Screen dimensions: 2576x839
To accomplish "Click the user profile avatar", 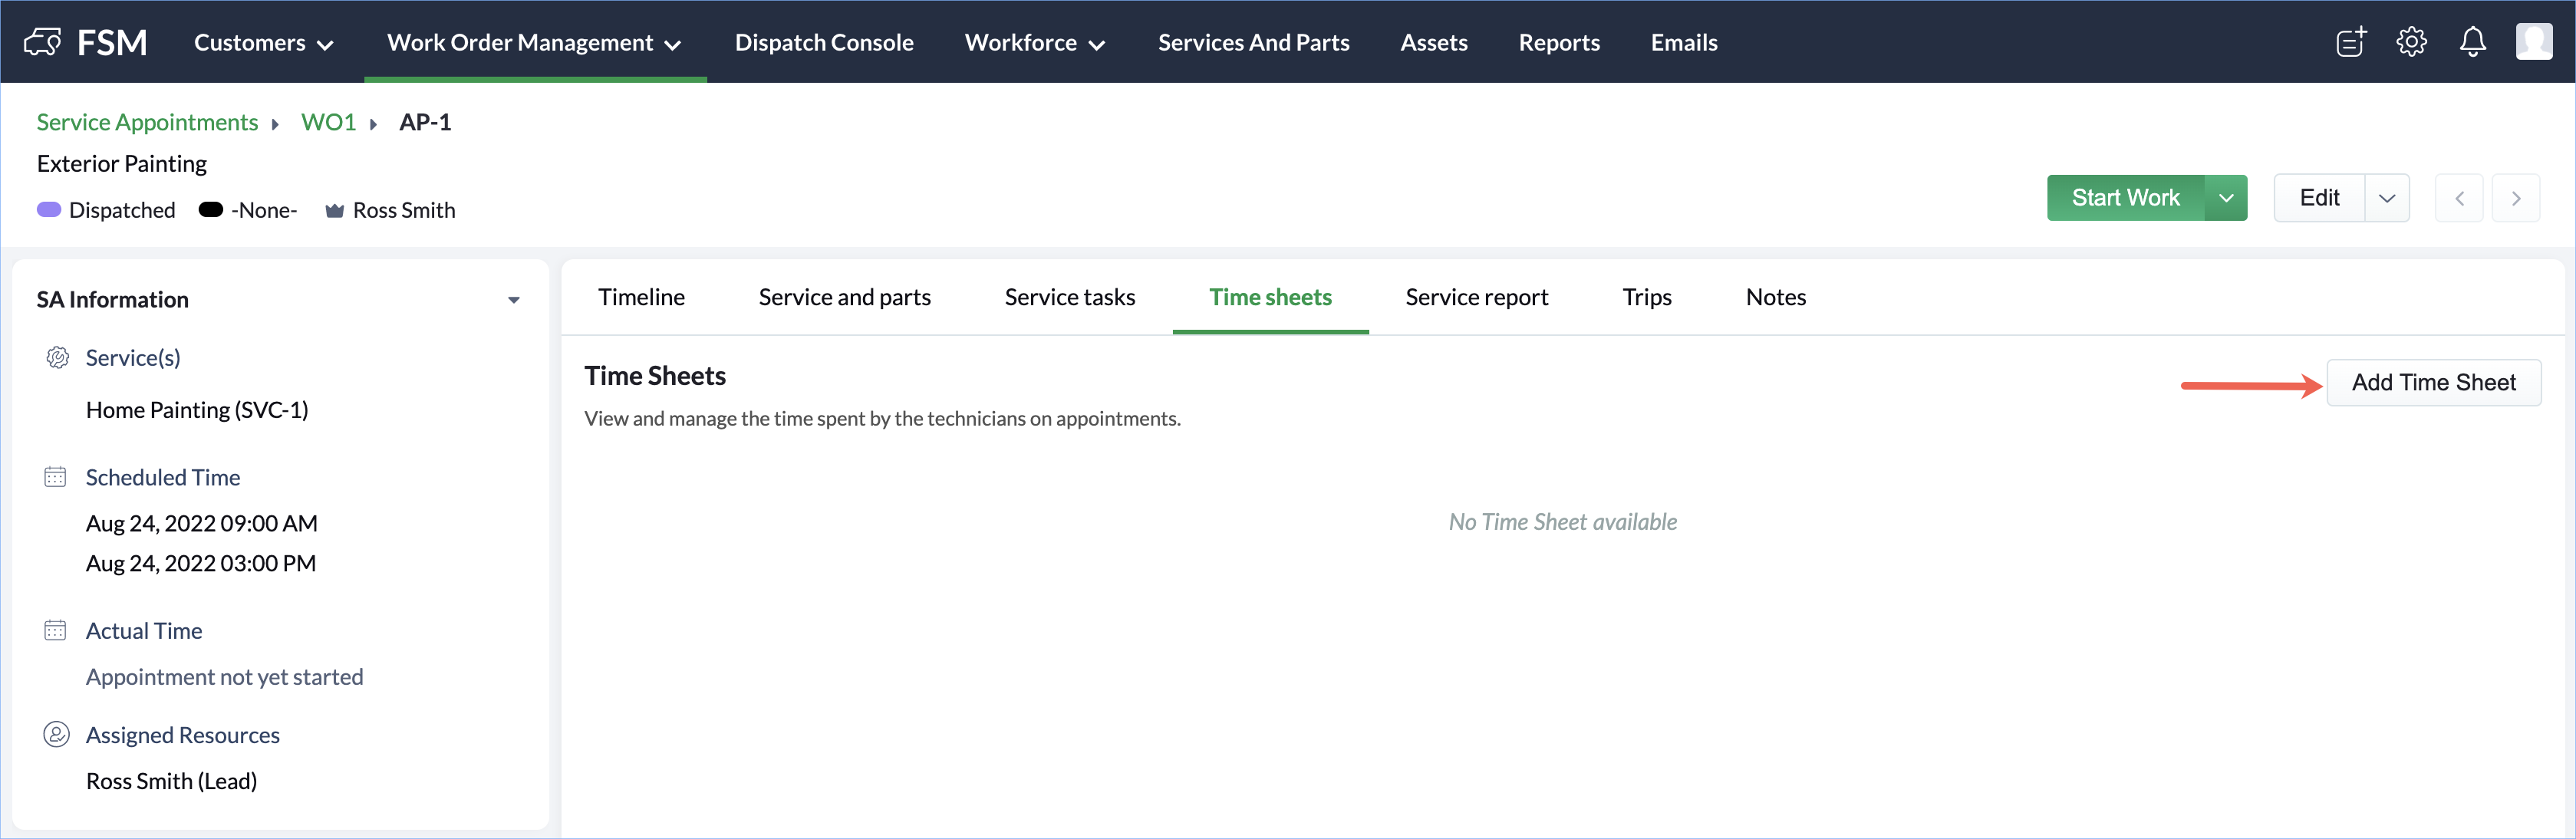I will point(2534,42).
